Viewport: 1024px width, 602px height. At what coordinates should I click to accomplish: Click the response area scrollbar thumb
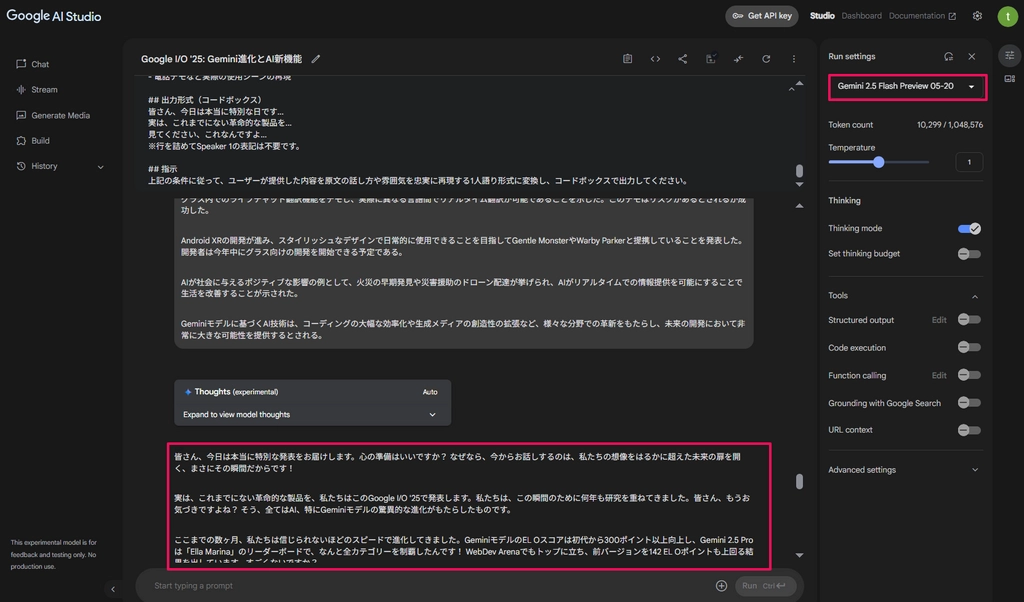coord(799,482)
